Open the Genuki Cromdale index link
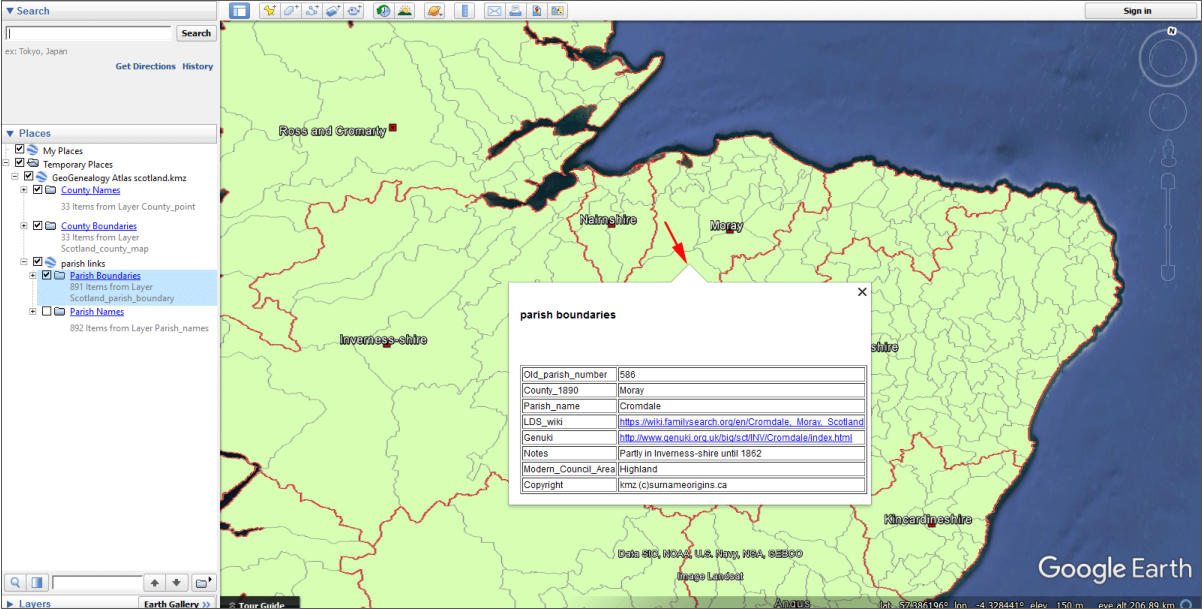Viewport: 1202px width, 609px height. coord(736,438)
